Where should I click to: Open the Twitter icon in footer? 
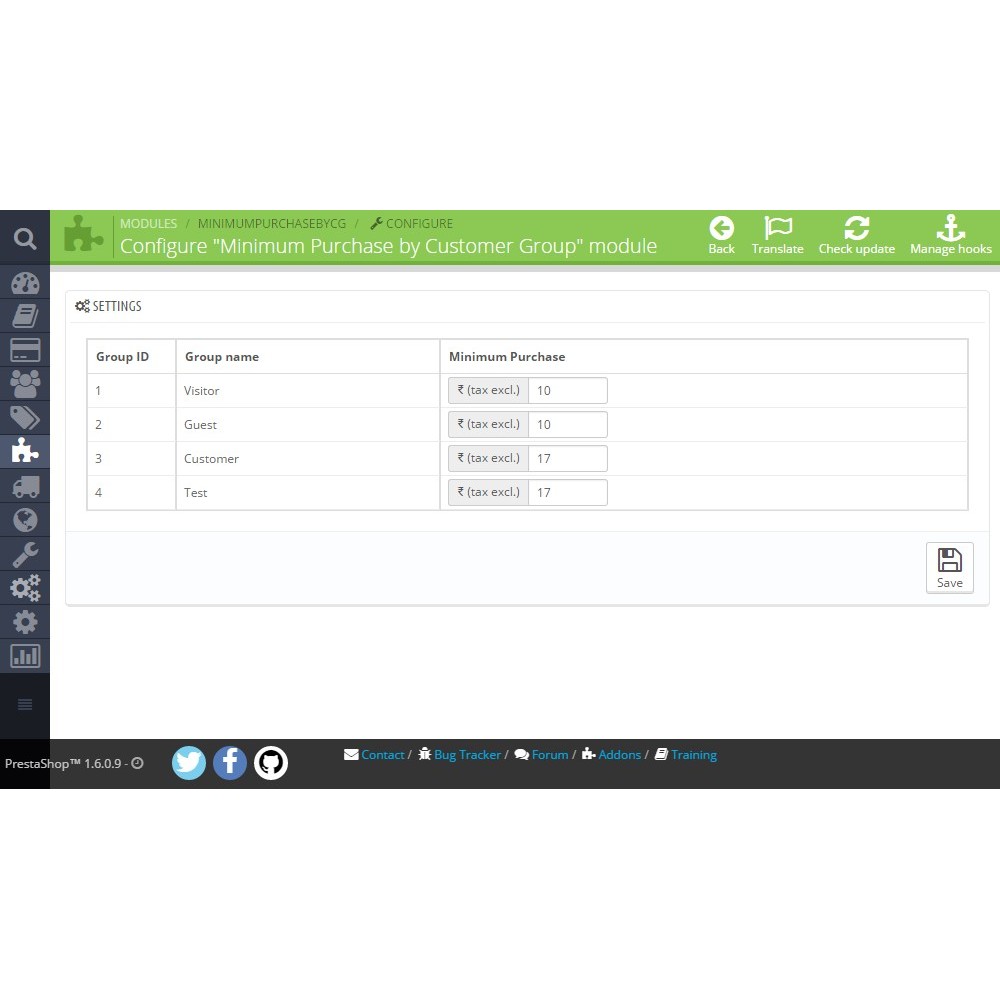pos(189,763)
